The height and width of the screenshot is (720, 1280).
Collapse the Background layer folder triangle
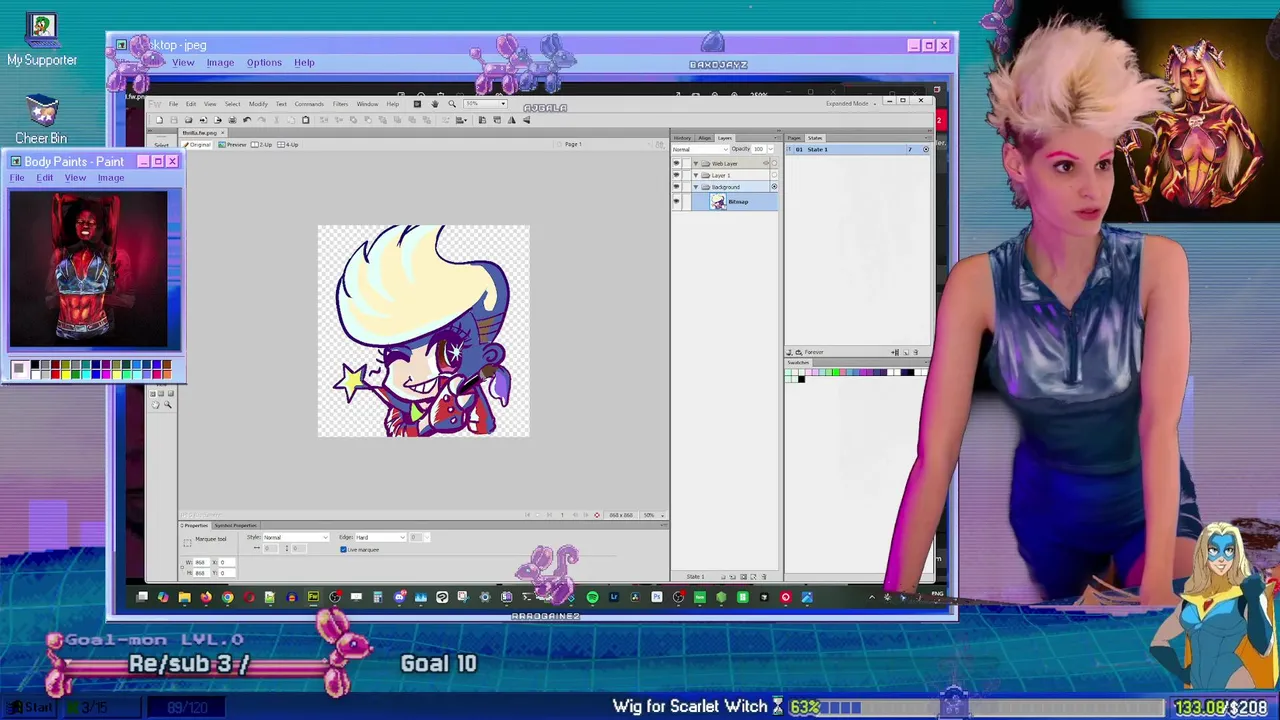click(x=696, y=187)
